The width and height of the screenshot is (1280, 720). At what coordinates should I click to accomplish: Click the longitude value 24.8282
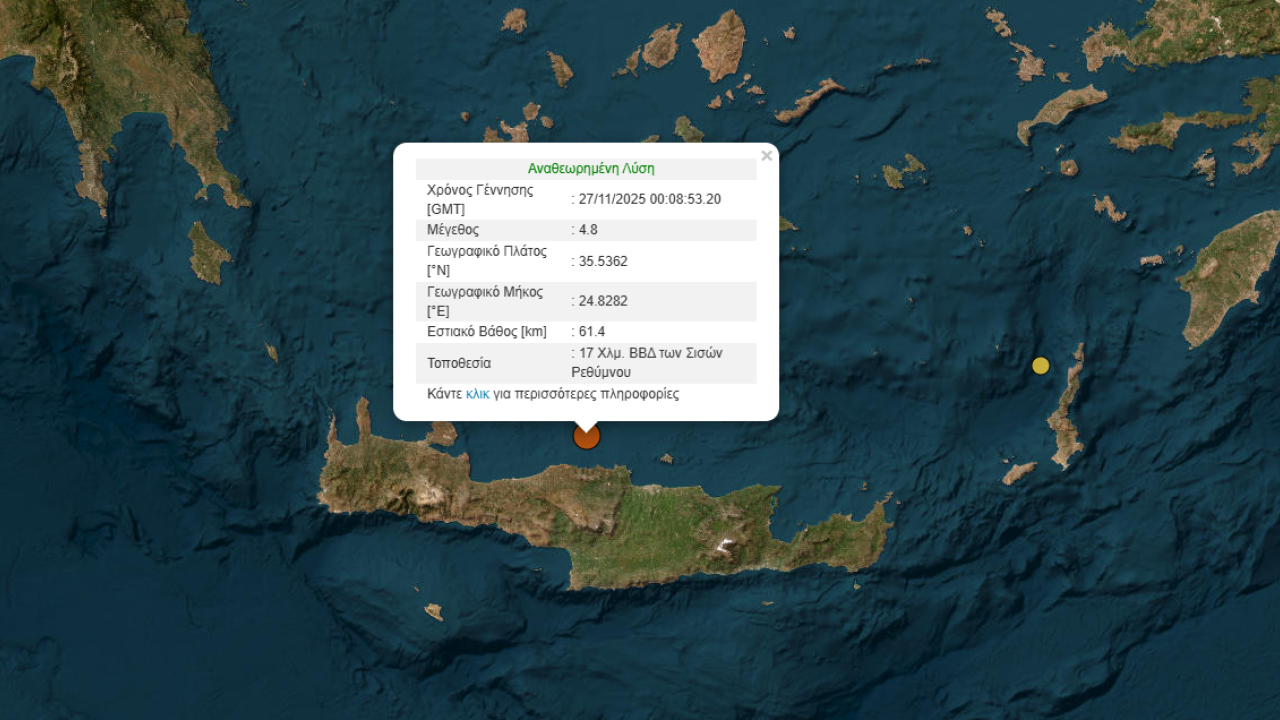602,301
